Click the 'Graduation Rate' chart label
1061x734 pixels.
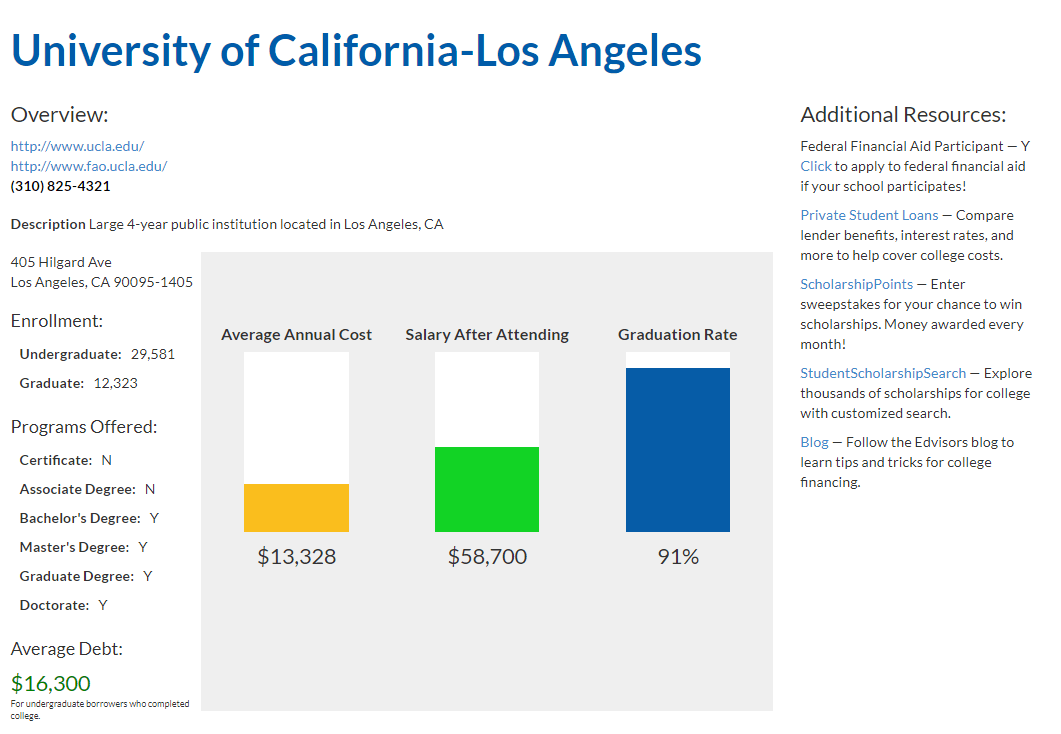pos(677,335)
